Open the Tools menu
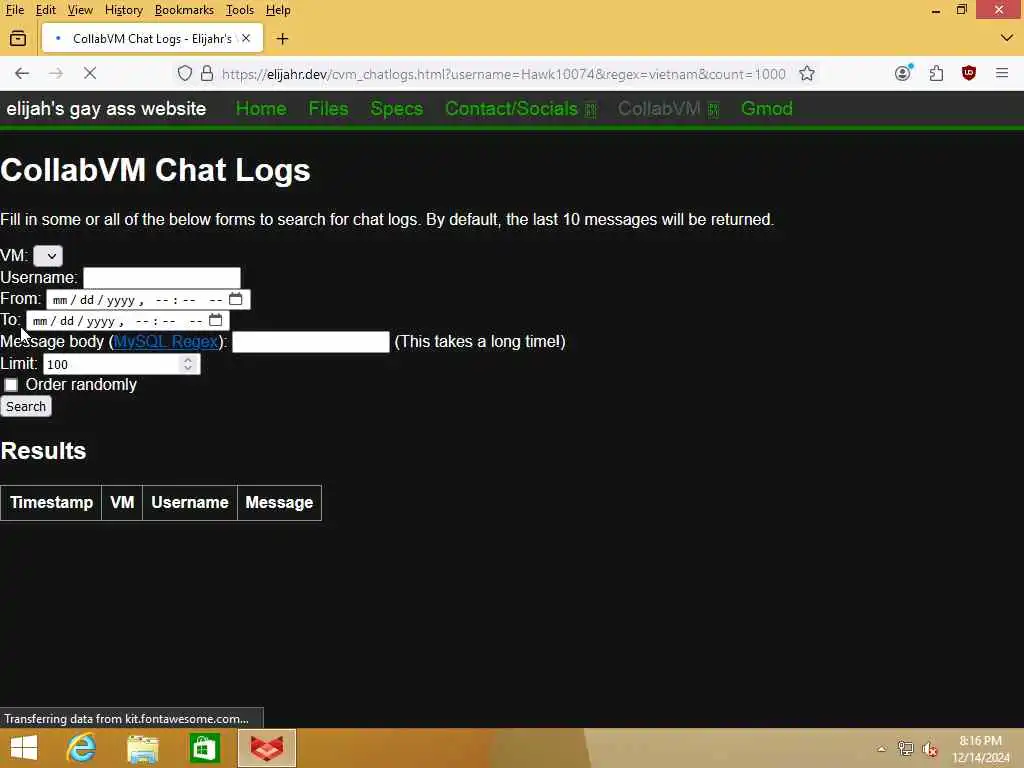This screenshot has height=768, width=1024. pyautogui.click(x=240, y=10)
